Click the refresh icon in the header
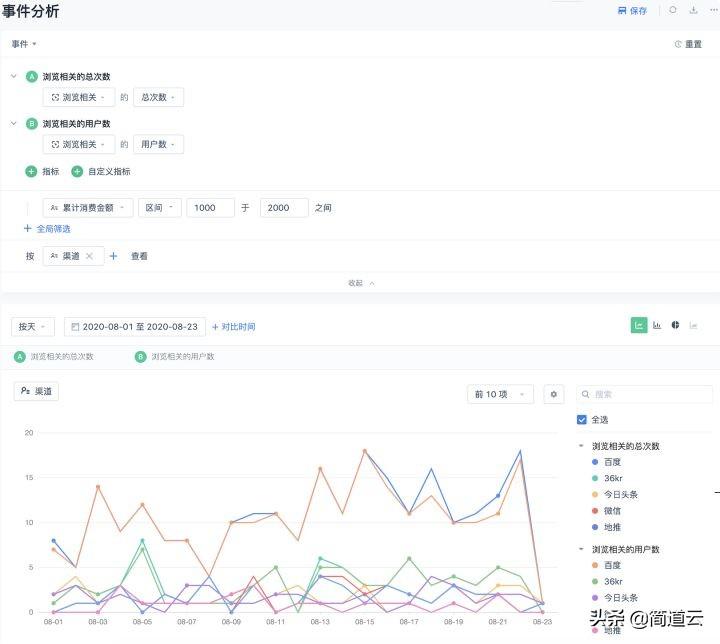The height and width of the screenshot is (644, 720). 672,10
